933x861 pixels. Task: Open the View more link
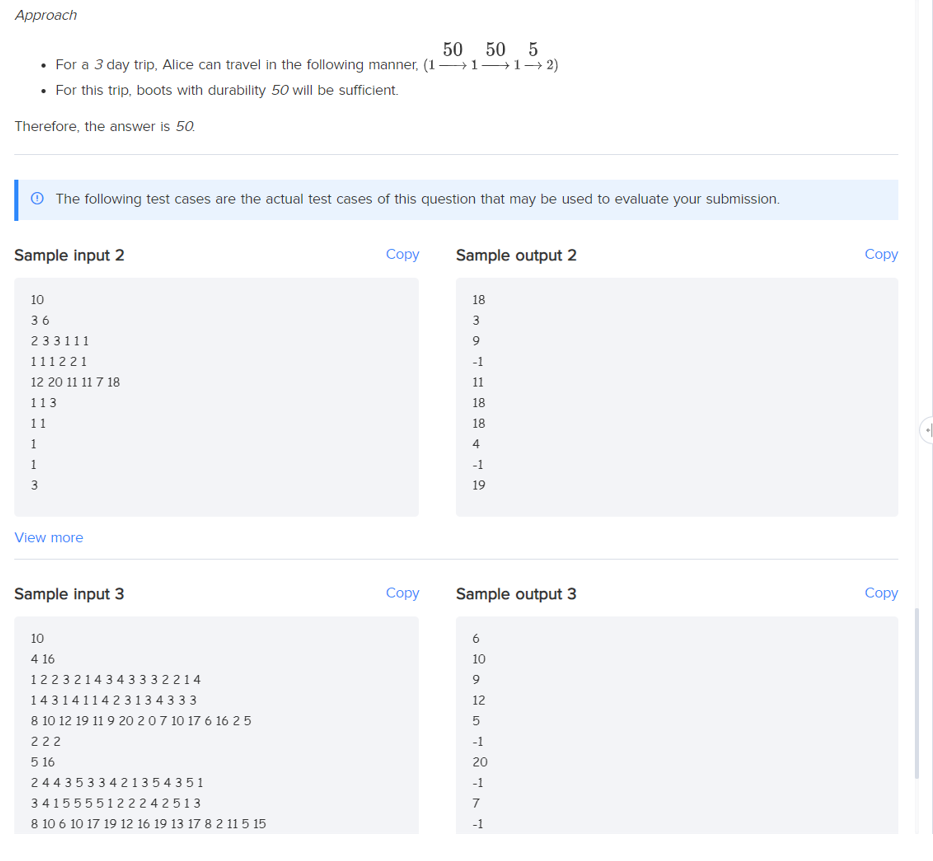[49, 537]
